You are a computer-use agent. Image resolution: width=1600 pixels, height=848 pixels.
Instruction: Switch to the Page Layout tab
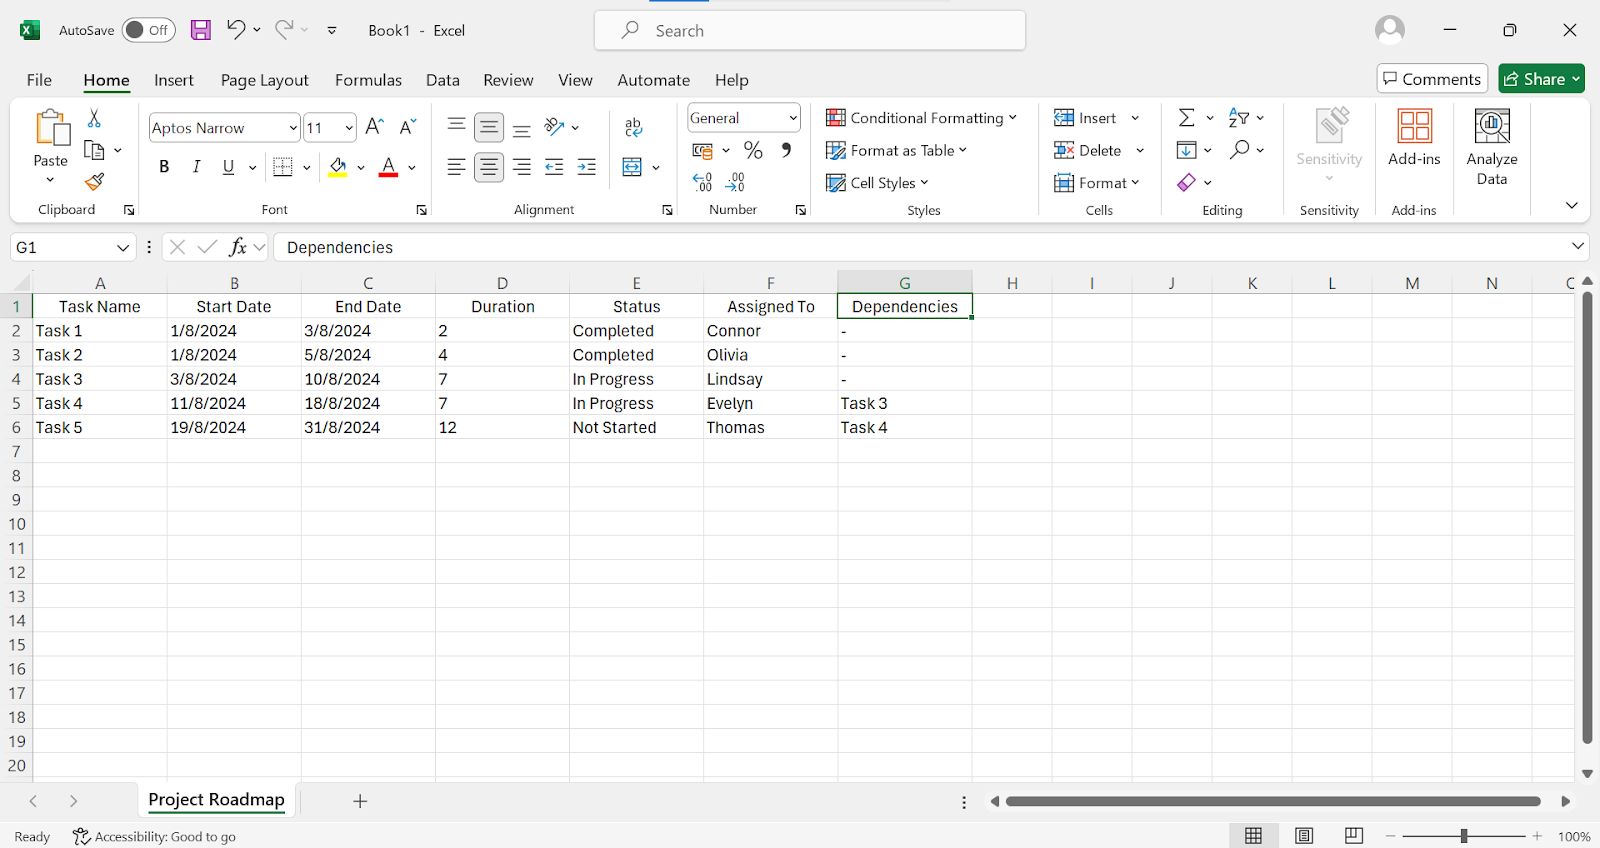[265, 80]
